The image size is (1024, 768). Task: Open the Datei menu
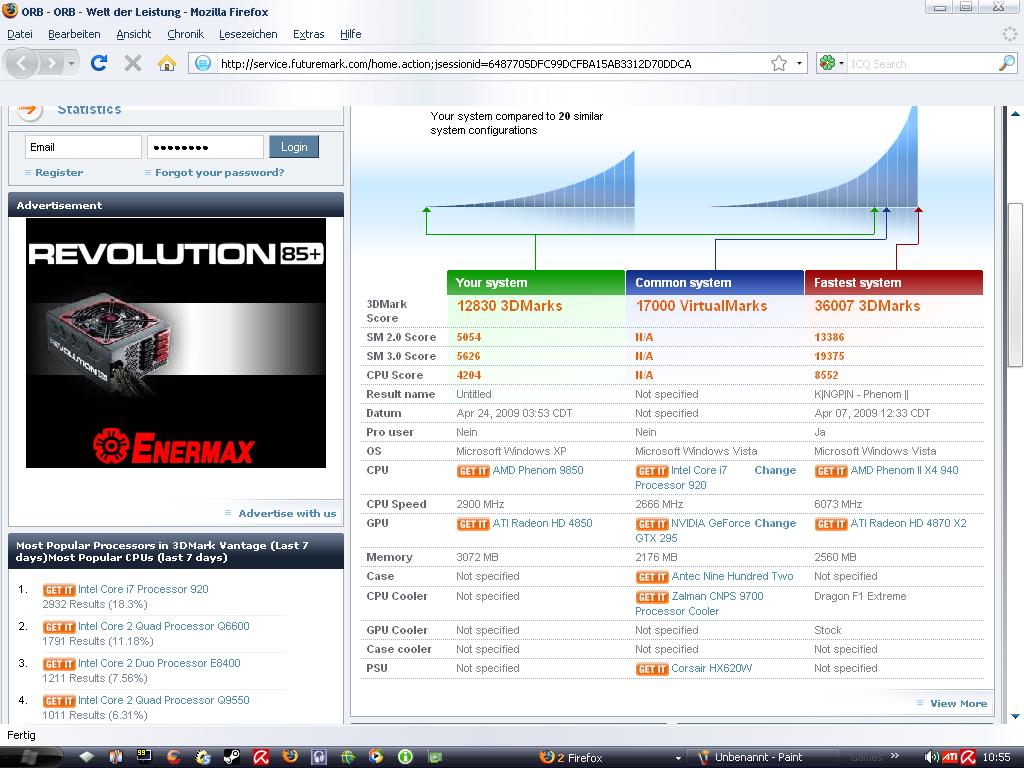tap(20, 34)
